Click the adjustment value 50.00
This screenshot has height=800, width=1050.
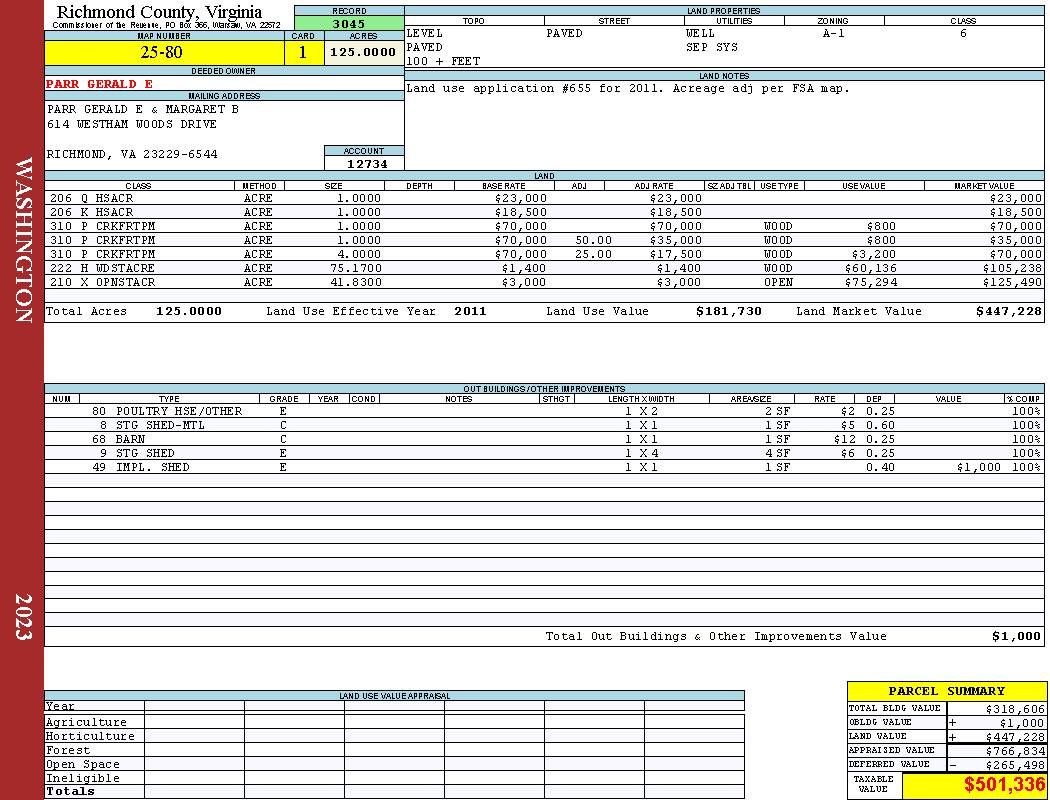(x=594, y=240)
